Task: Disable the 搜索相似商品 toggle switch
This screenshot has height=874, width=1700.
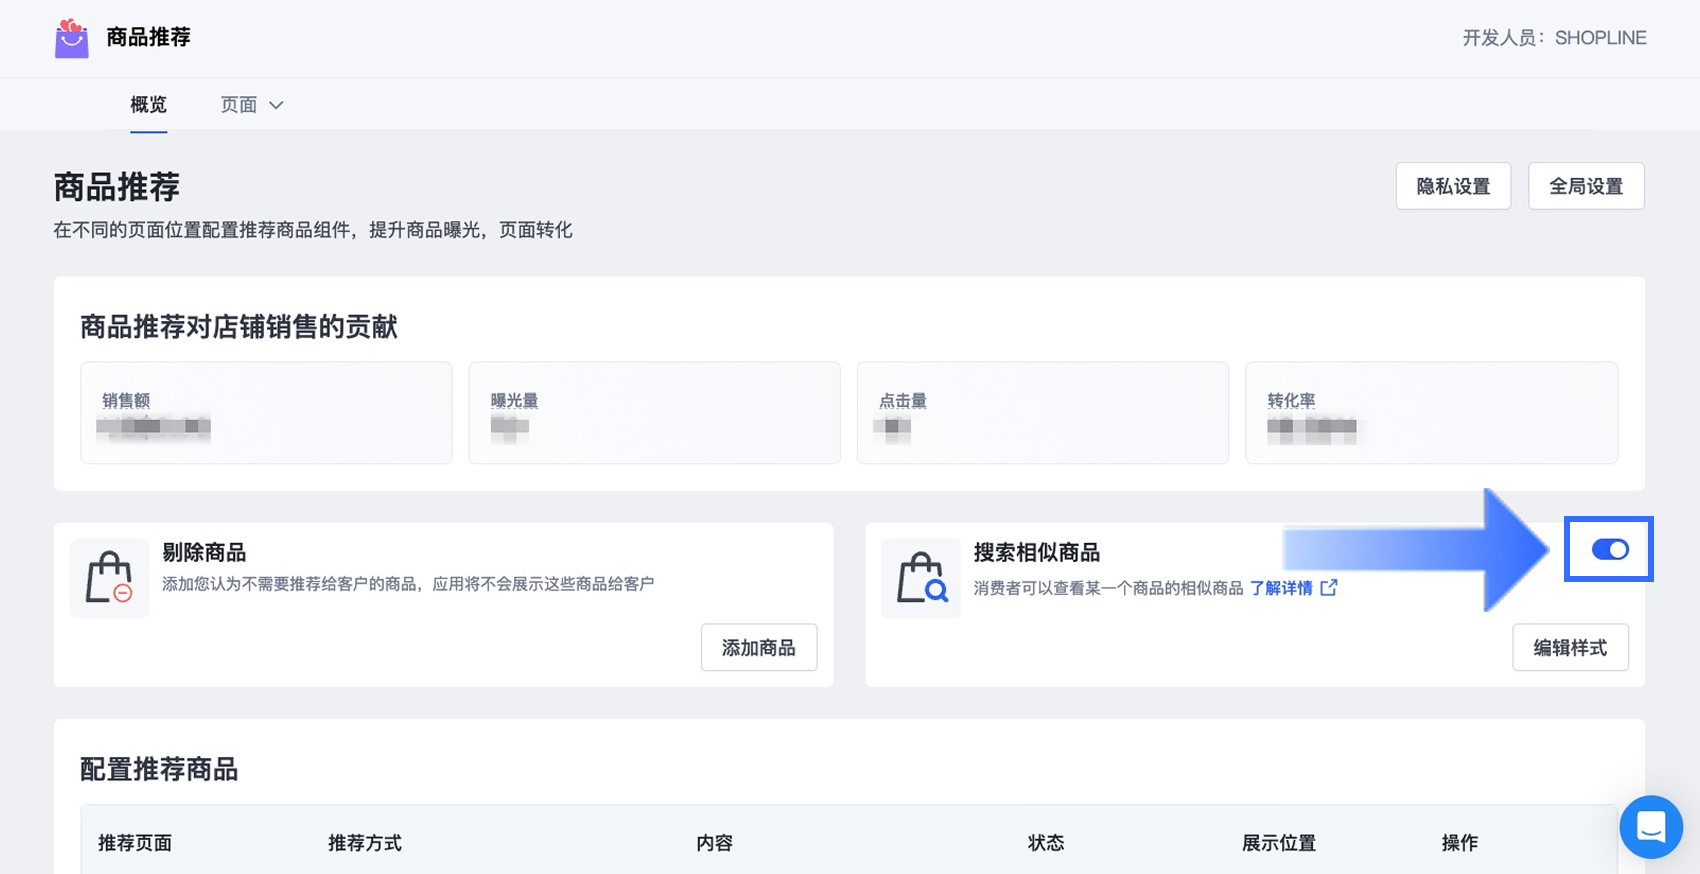Action: [x=1609, y=549]
